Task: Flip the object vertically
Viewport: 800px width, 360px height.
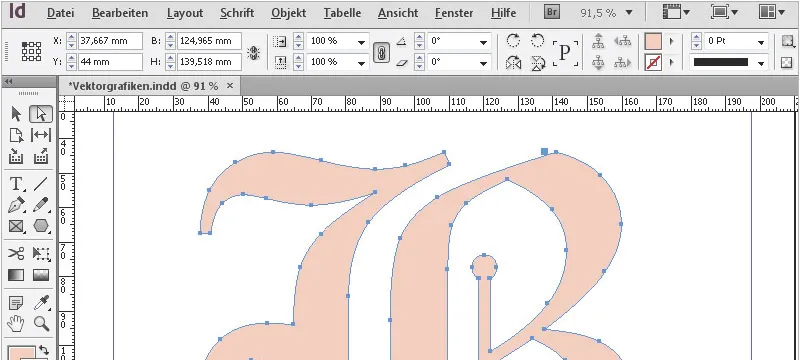Action: [538, 63]
